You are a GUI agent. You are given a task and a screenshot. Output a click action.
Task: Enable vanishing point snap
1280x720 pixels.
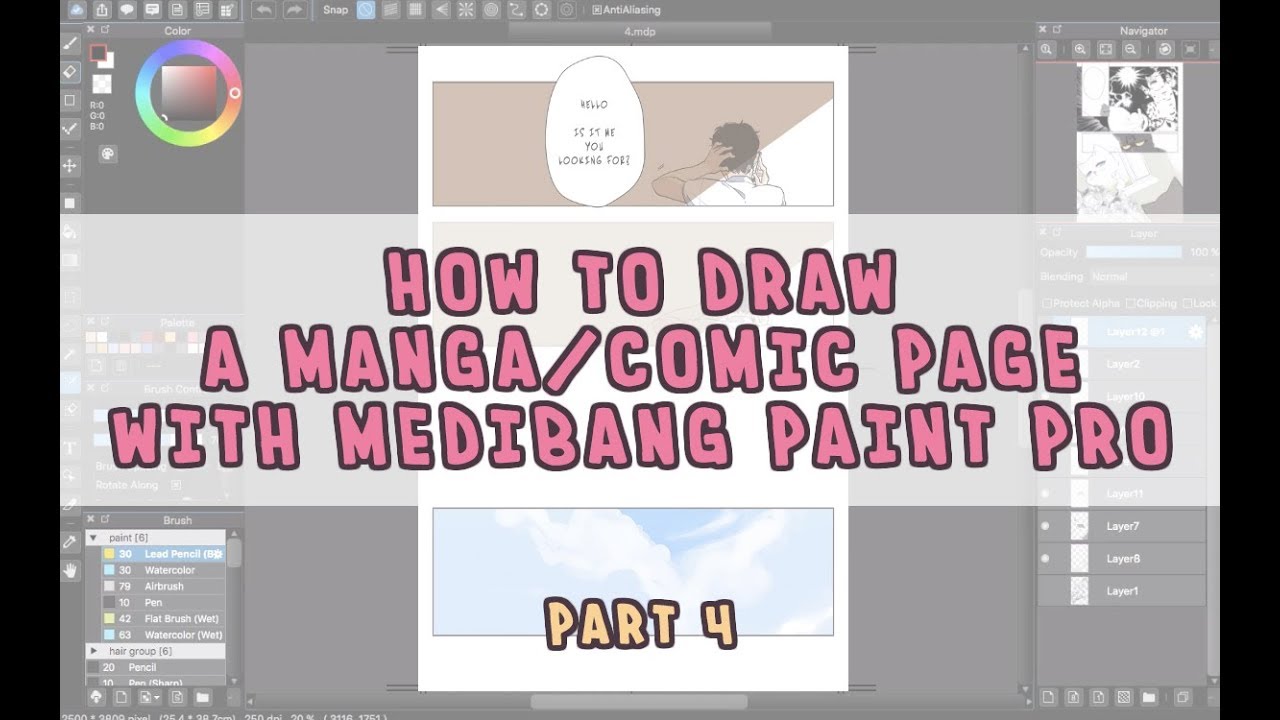(441, 10)
